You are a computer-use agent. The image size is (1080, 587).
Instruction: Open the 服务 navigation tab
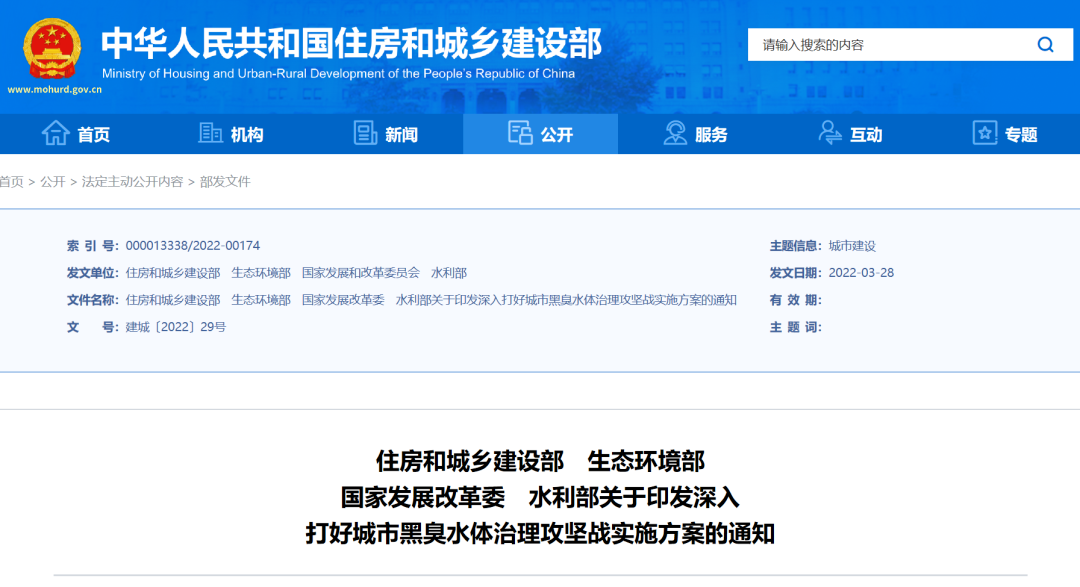pyautogui.click(x=711, y=135)
